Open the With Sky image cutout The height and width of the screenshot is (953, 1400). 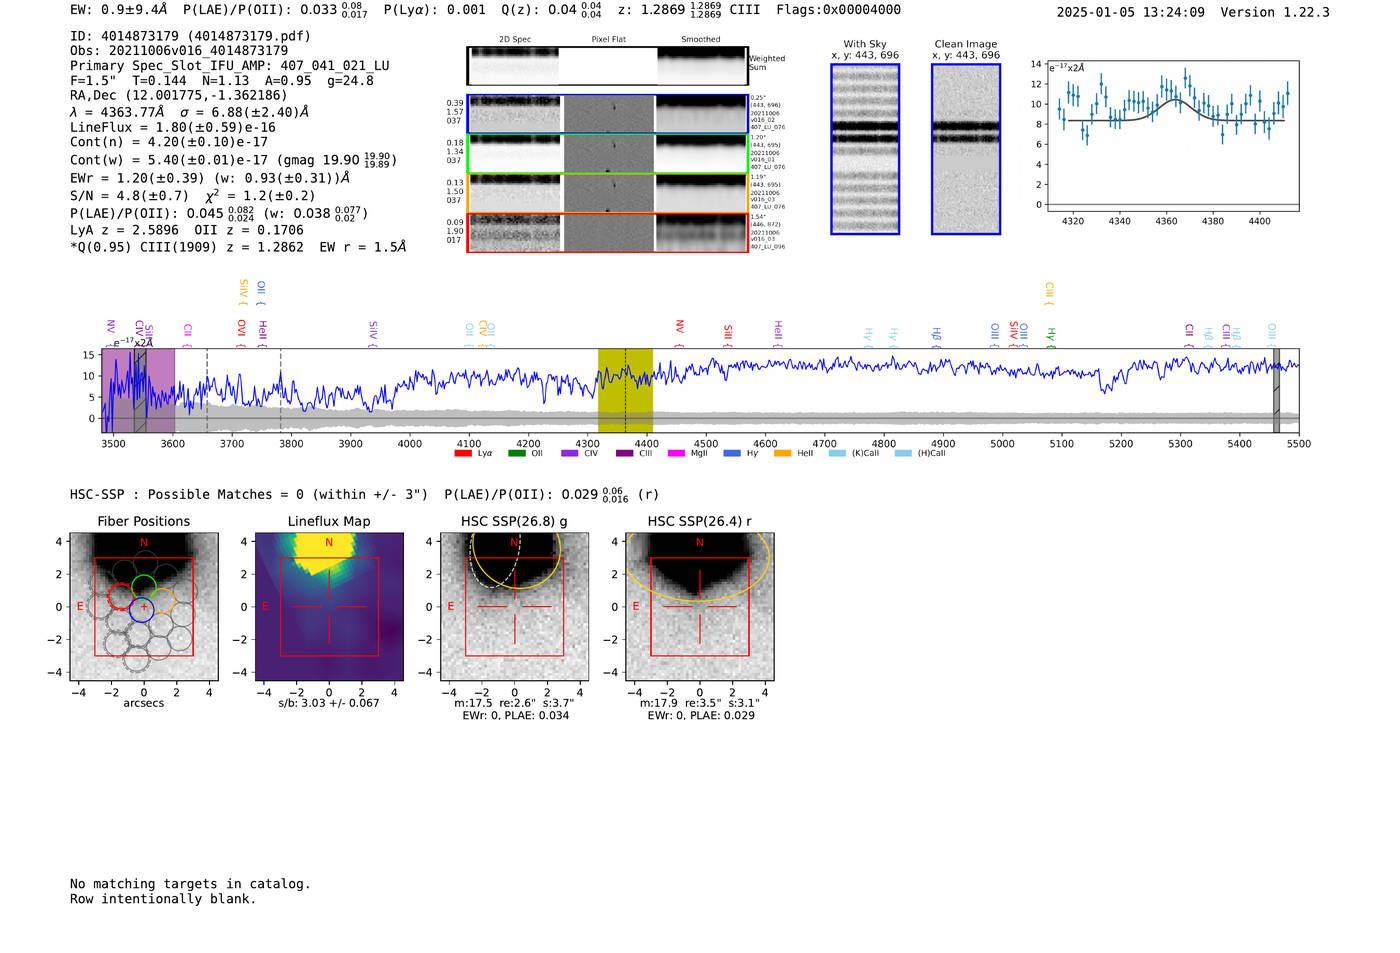(x=865, y=149)
